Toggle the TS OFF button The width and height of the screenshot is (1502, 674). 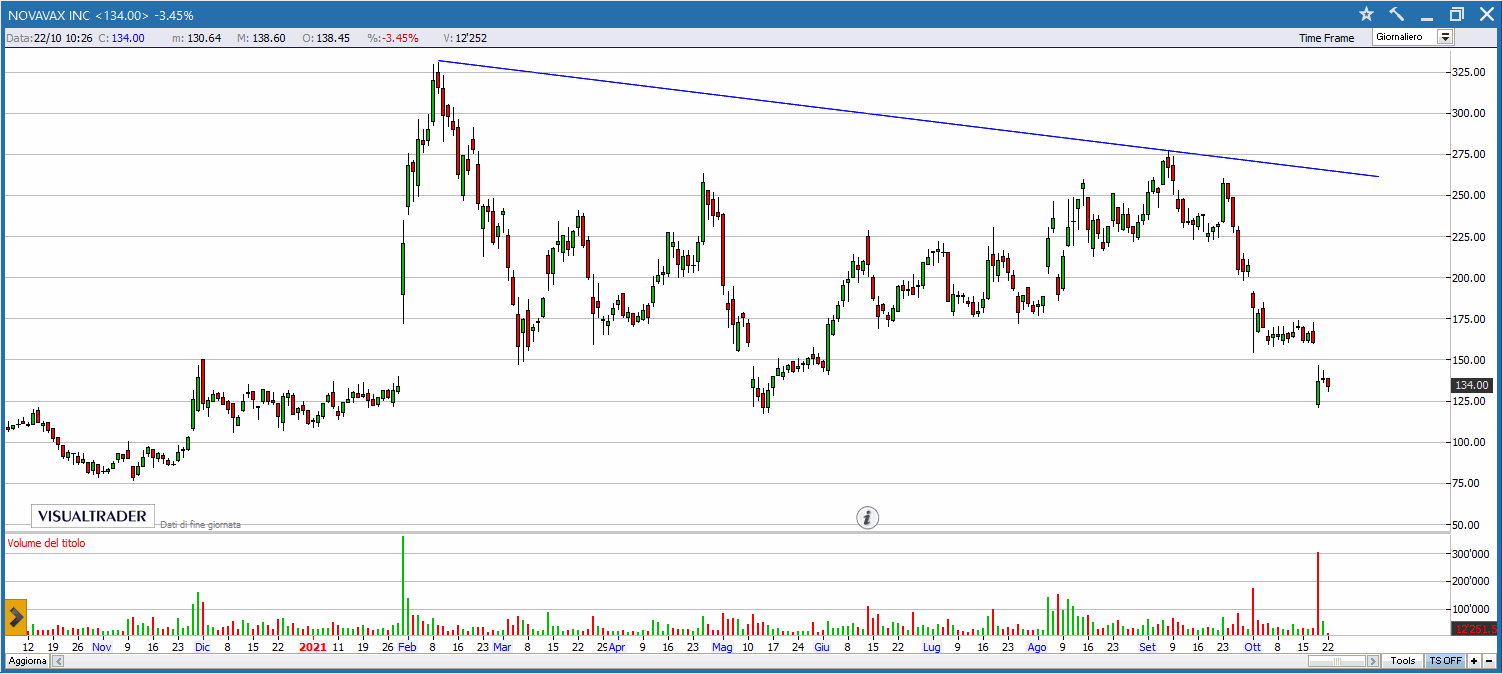[1445, 661]
